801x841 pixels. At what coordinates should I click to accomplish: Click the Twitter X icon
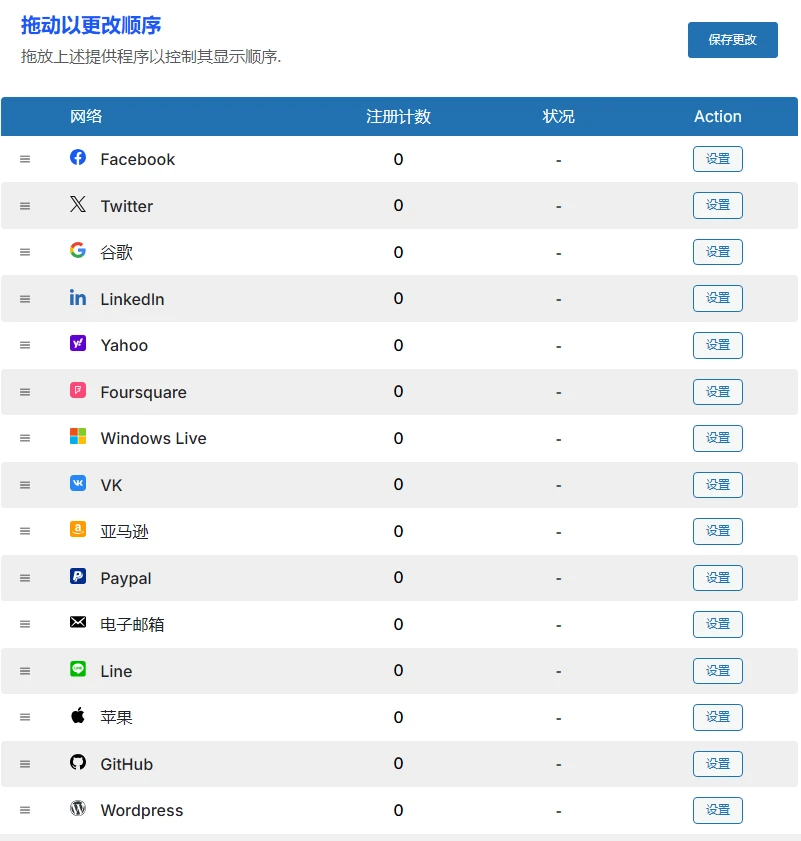coord(78,205)
